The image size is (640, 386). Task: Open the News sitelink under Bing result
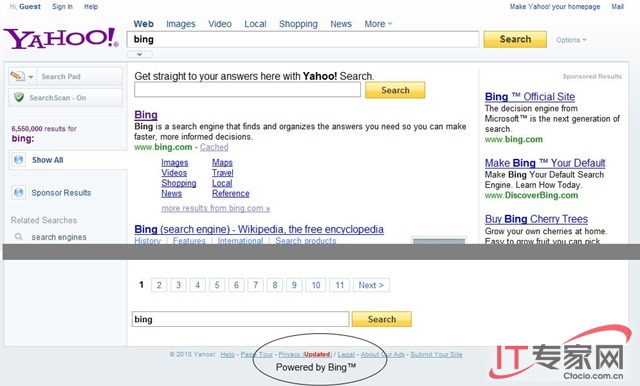(171, 193)
